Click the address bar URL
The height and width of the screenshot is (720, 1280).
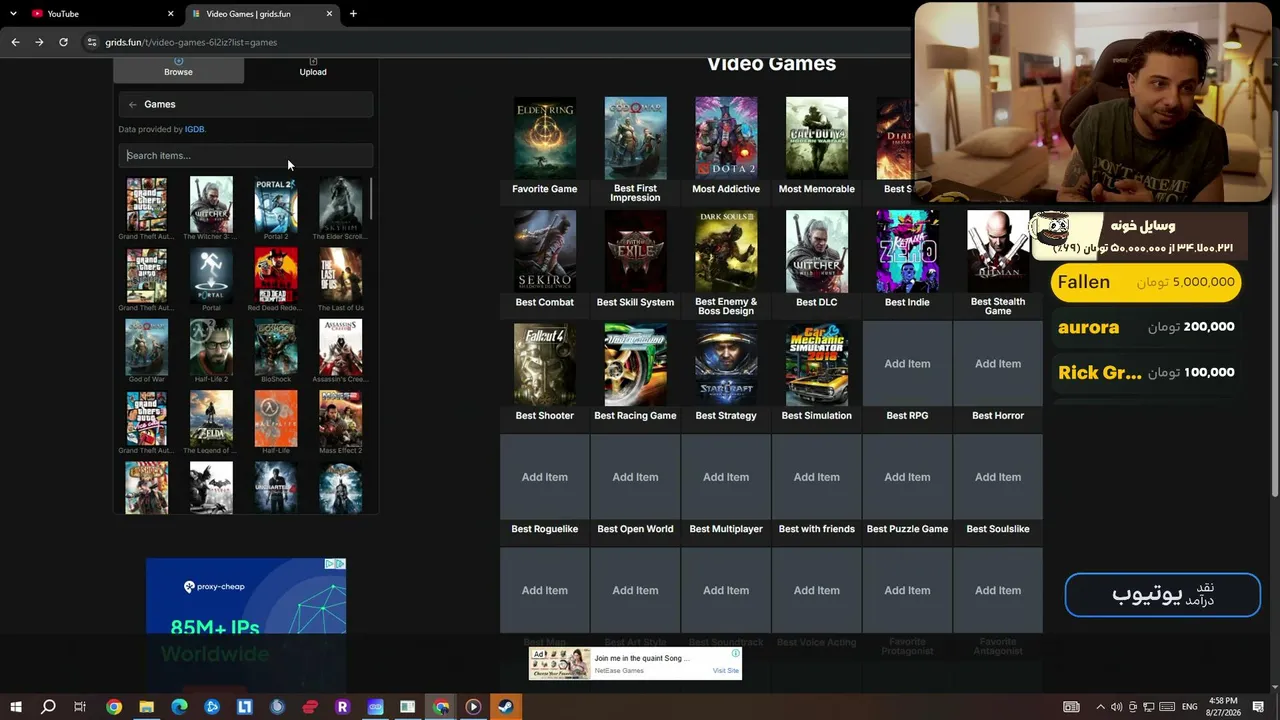(x=191, y=42)
